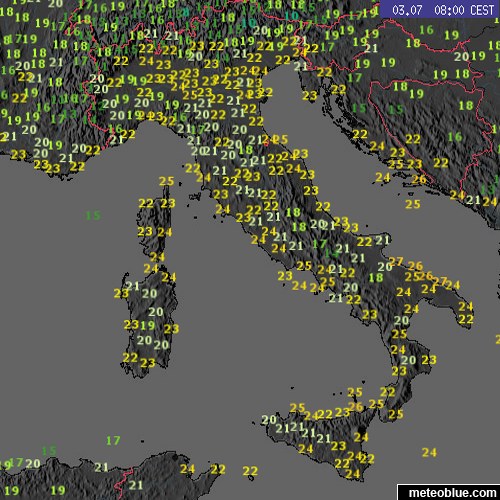Click the 21 on Sardinia's northwest corner
Image resolution: width=500 pixels, height=500 pixels.
132,286
